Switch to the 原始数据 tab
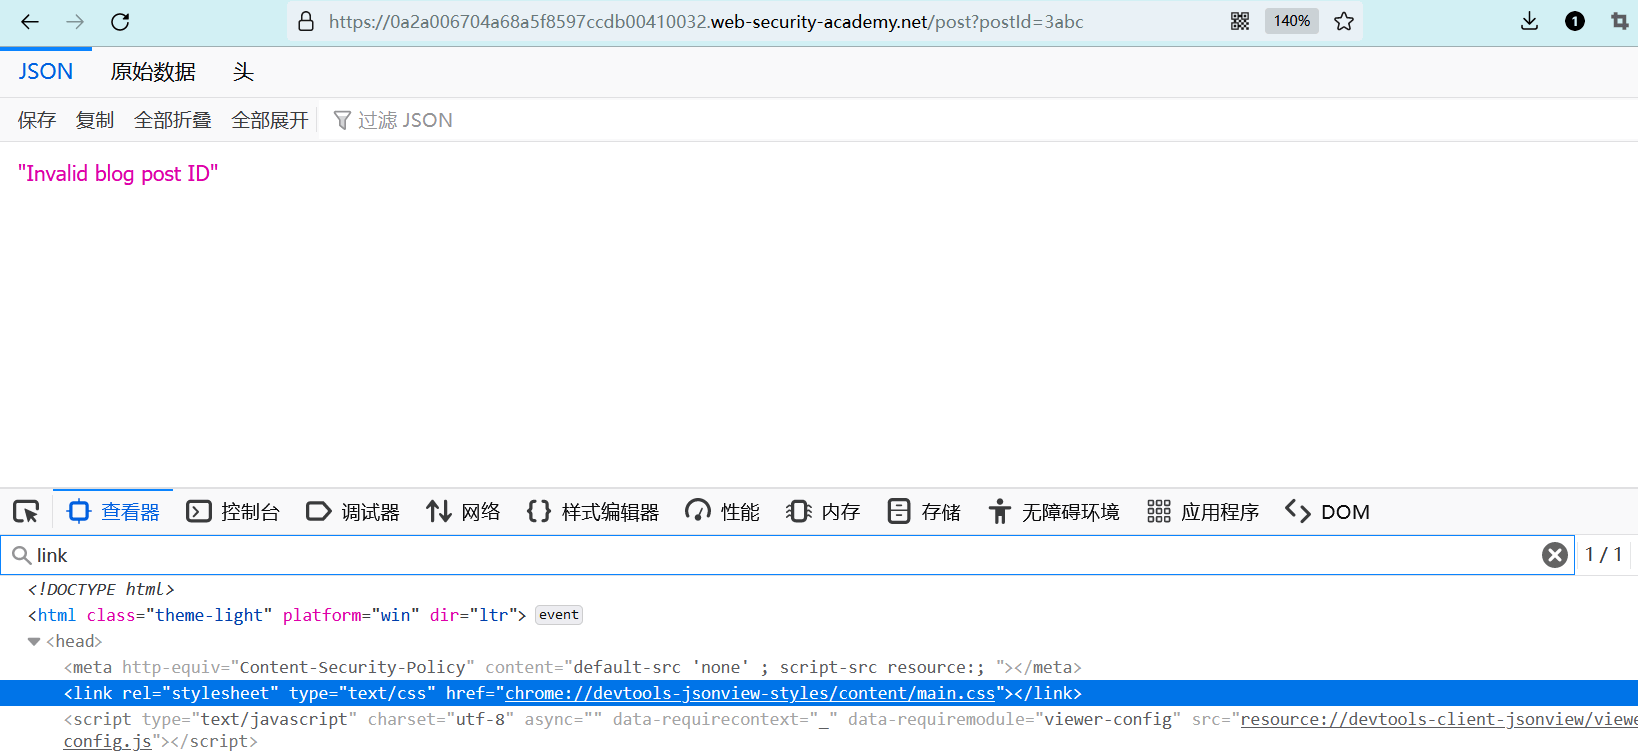 click(x=153, y=72)
